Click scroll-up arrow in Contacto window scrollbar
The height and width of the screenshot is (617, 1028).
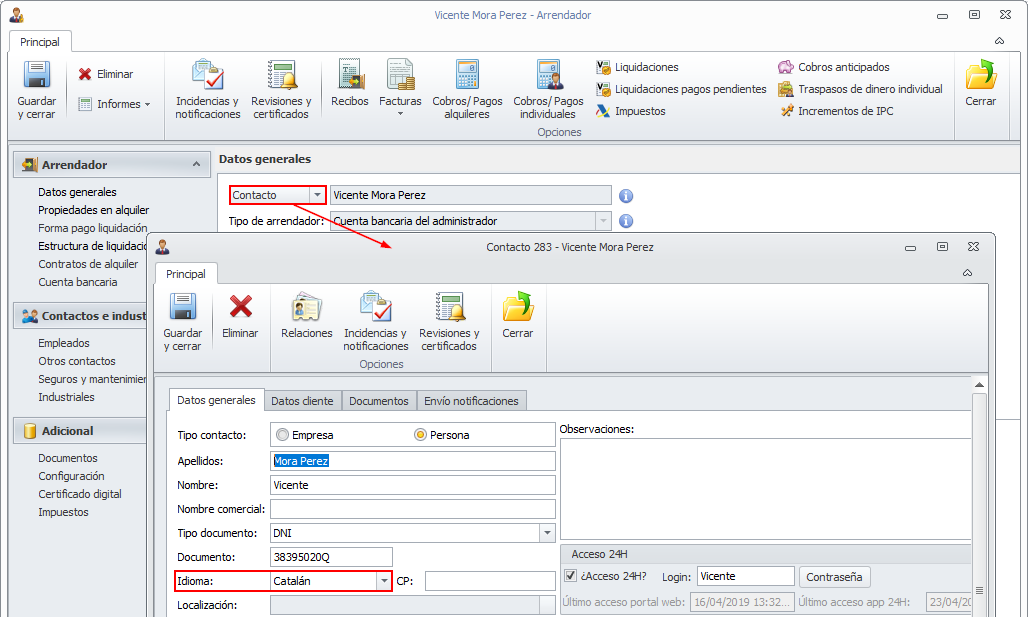979,385
